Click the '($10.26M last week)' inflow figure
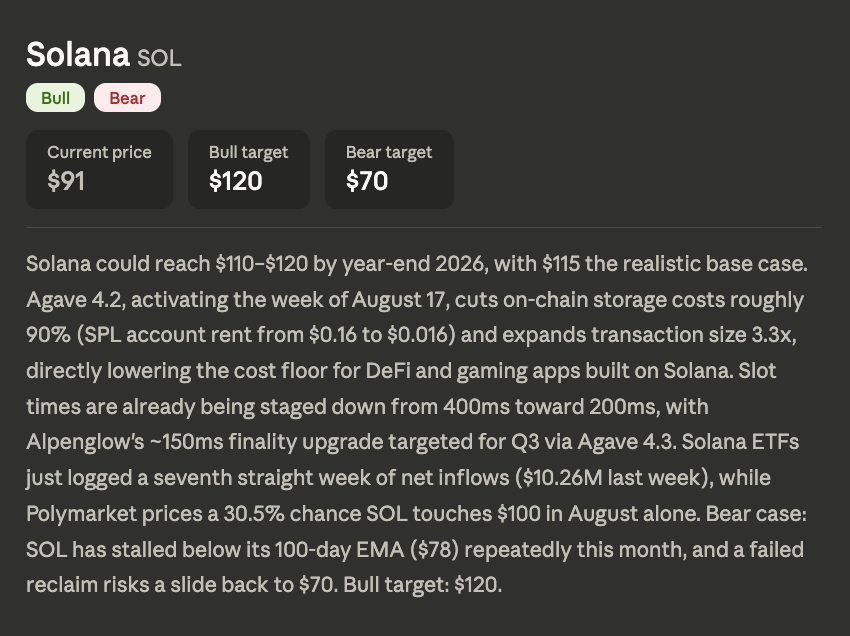 614,478
